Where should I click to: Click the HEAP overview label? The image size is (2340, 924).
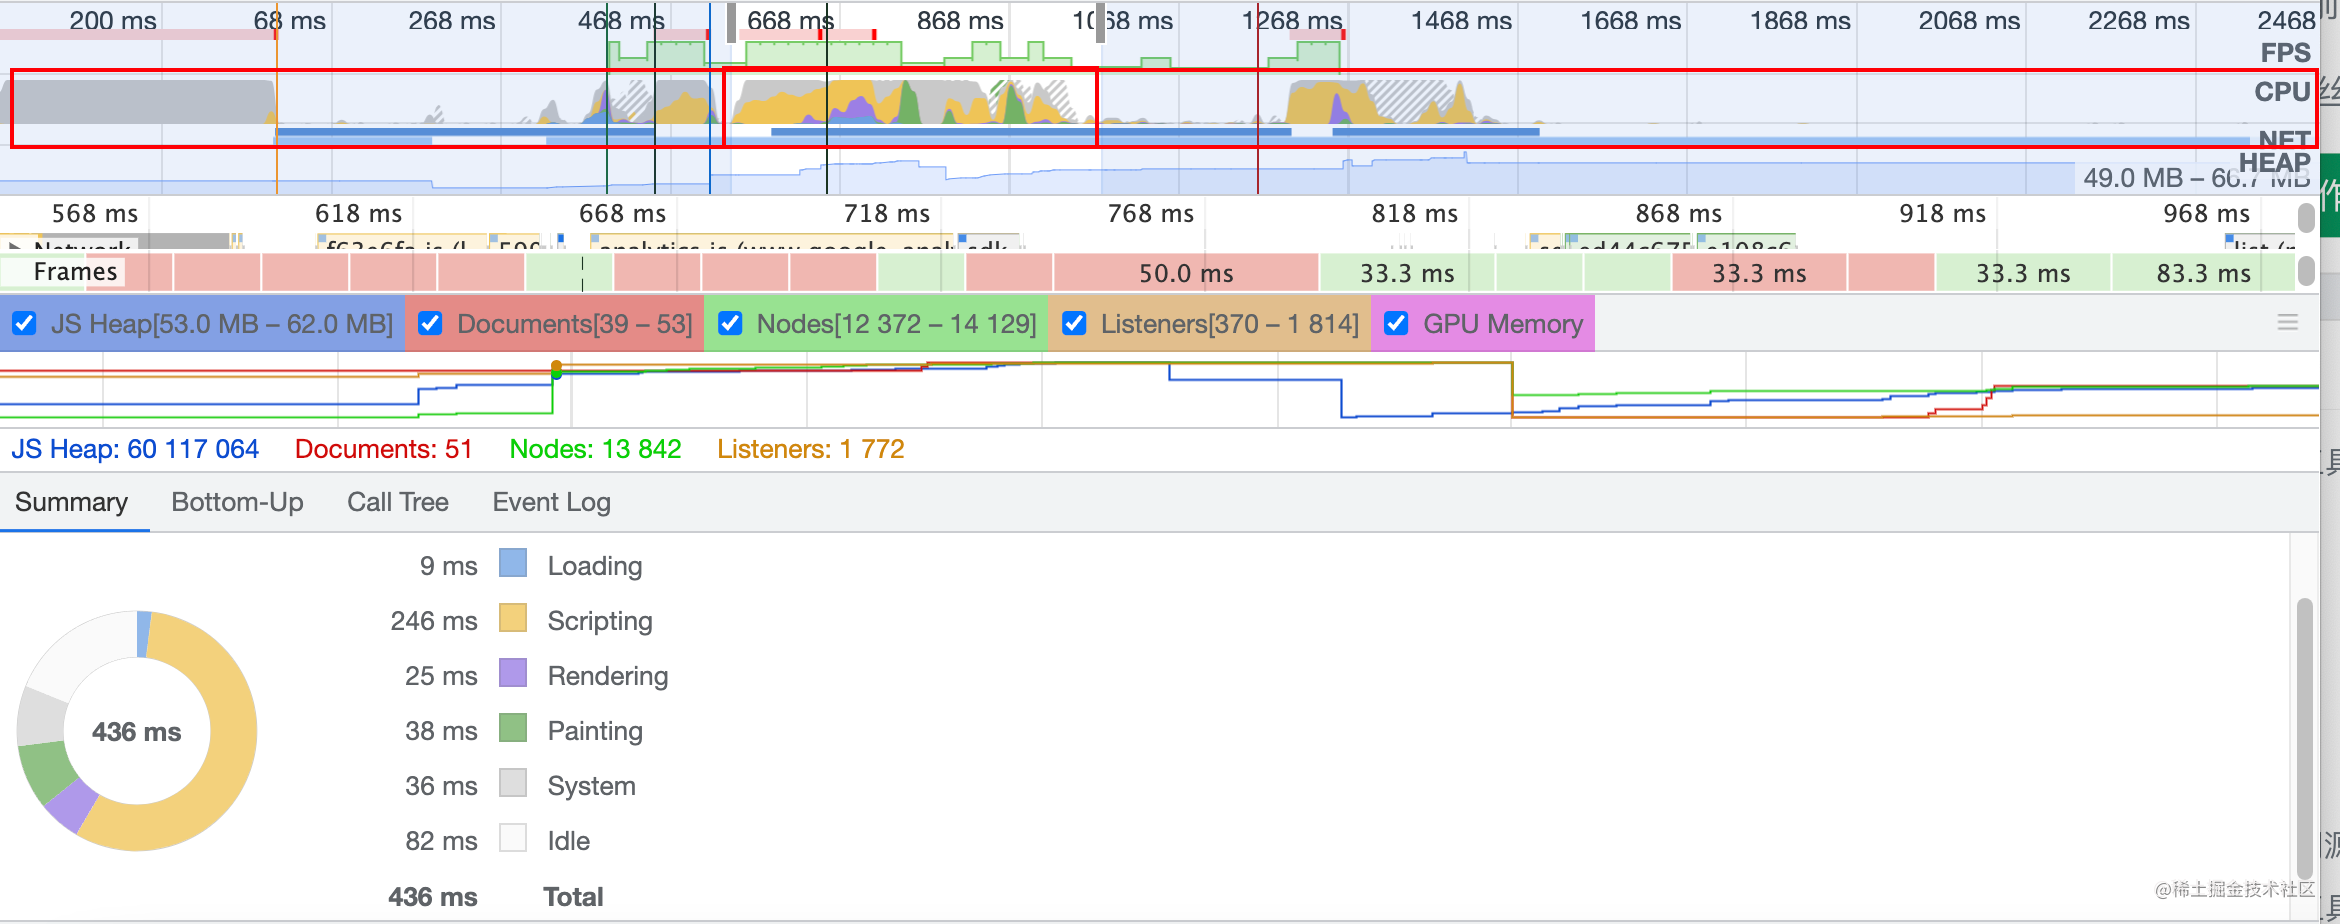click(x=2274, y=162)
